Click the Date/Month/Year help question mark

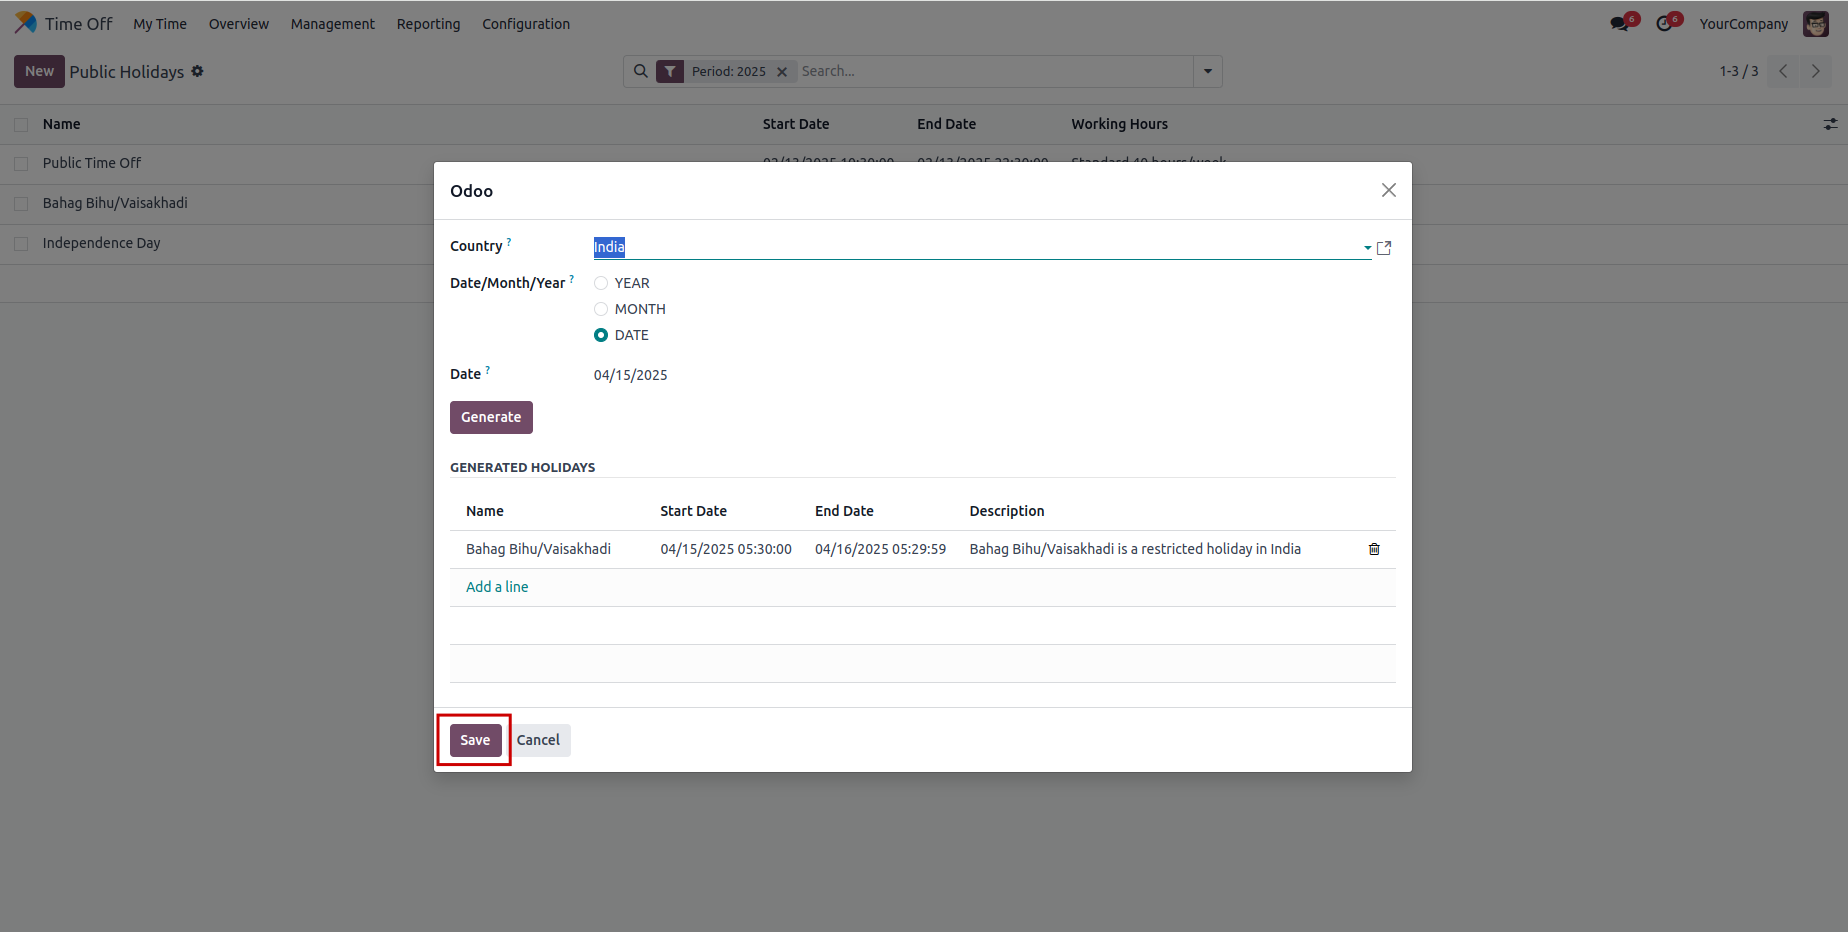(x=572, y=278)
